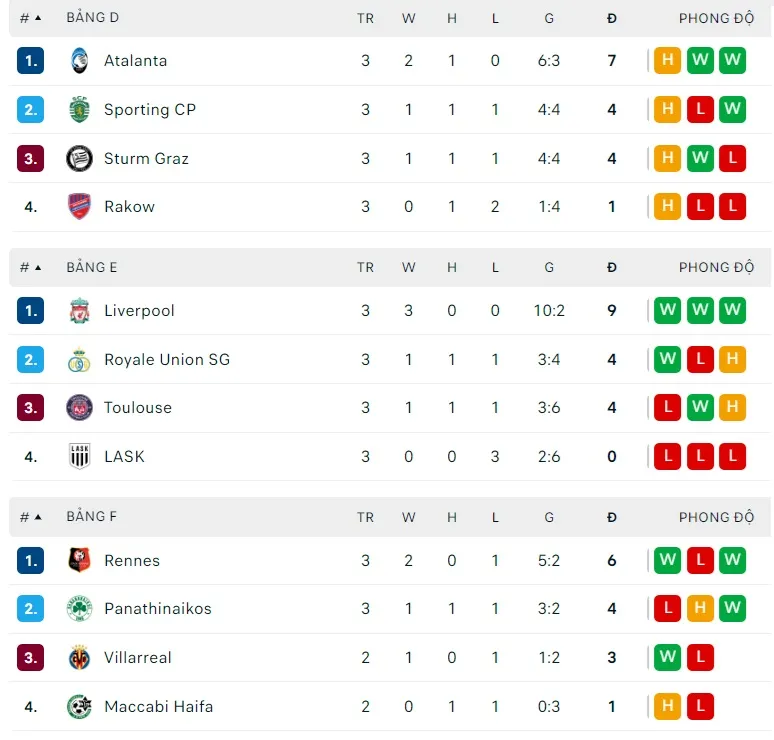The width and height of the screenshot is (774, 740).
Task: Click the Atalanta club crest icon
Action: click(x=79, y=61)
